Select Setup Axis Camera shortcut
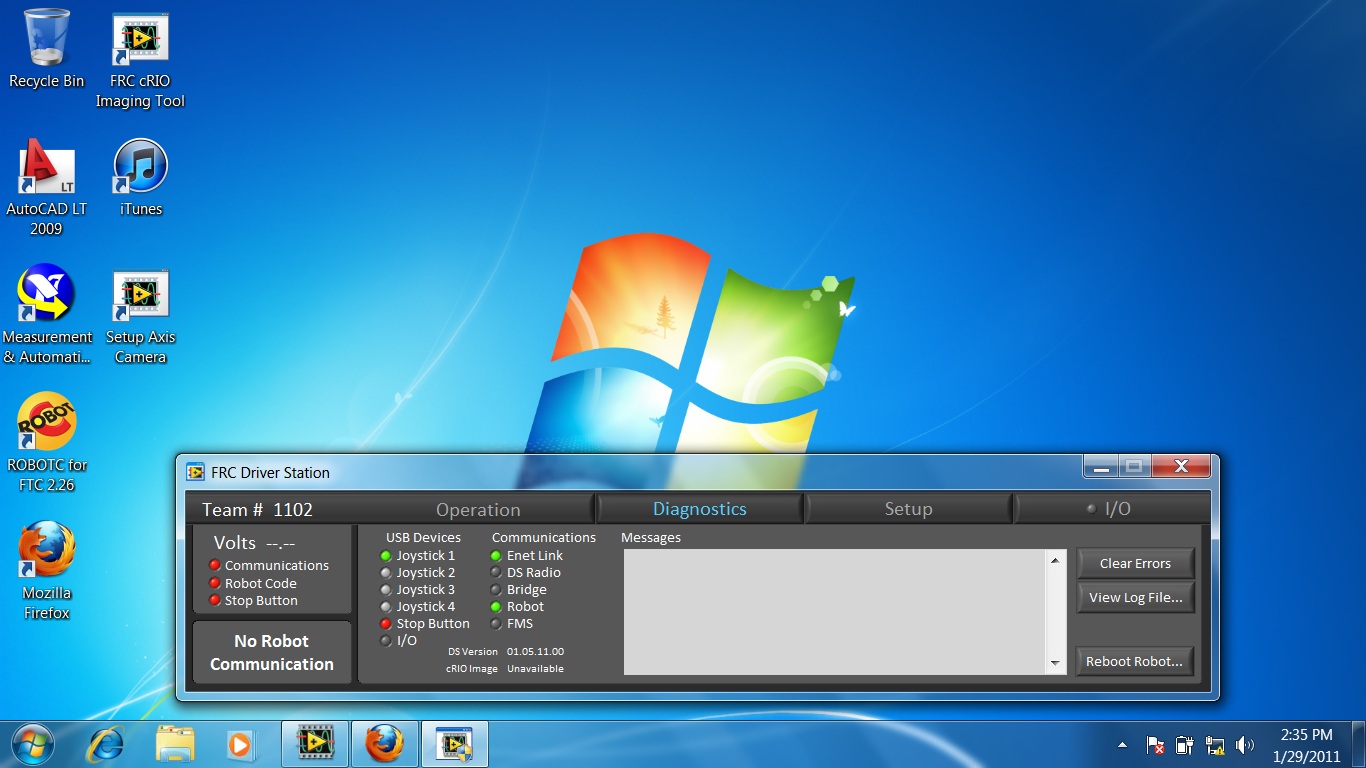 tap(140, 315)
